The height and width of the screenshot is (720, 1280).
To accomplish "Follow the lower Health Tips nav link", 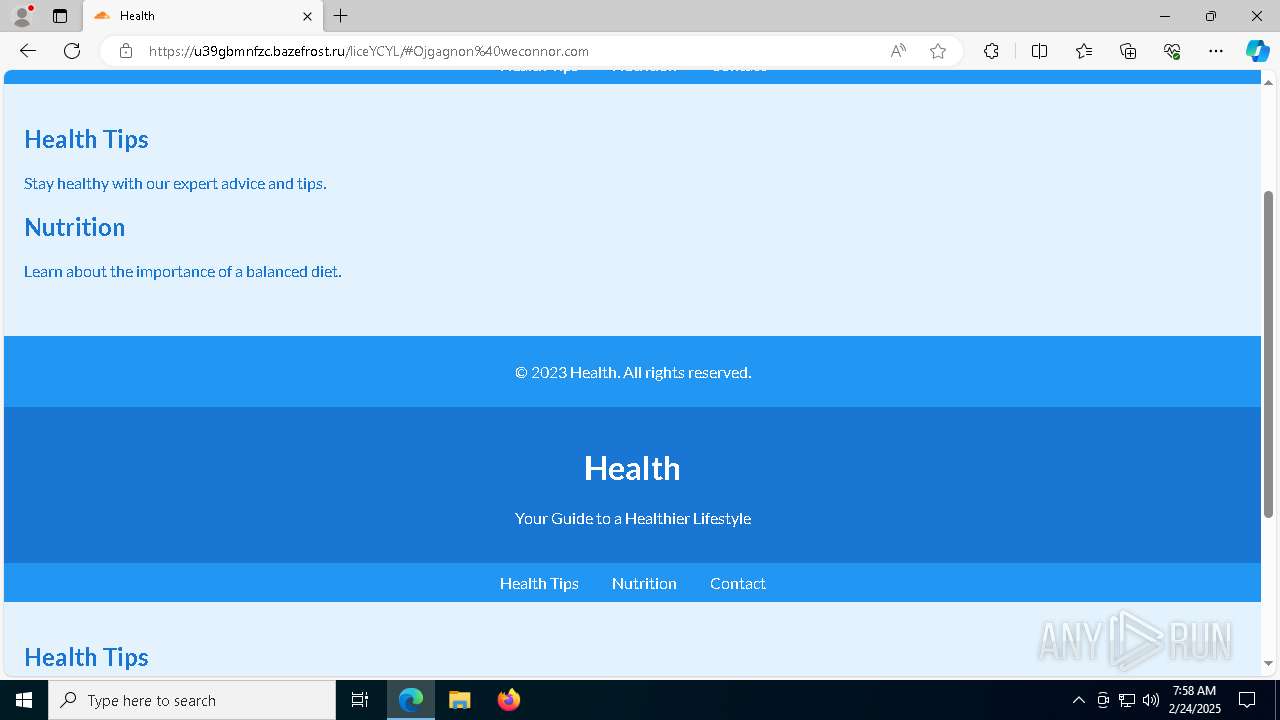I will click(x=539, y=583).
